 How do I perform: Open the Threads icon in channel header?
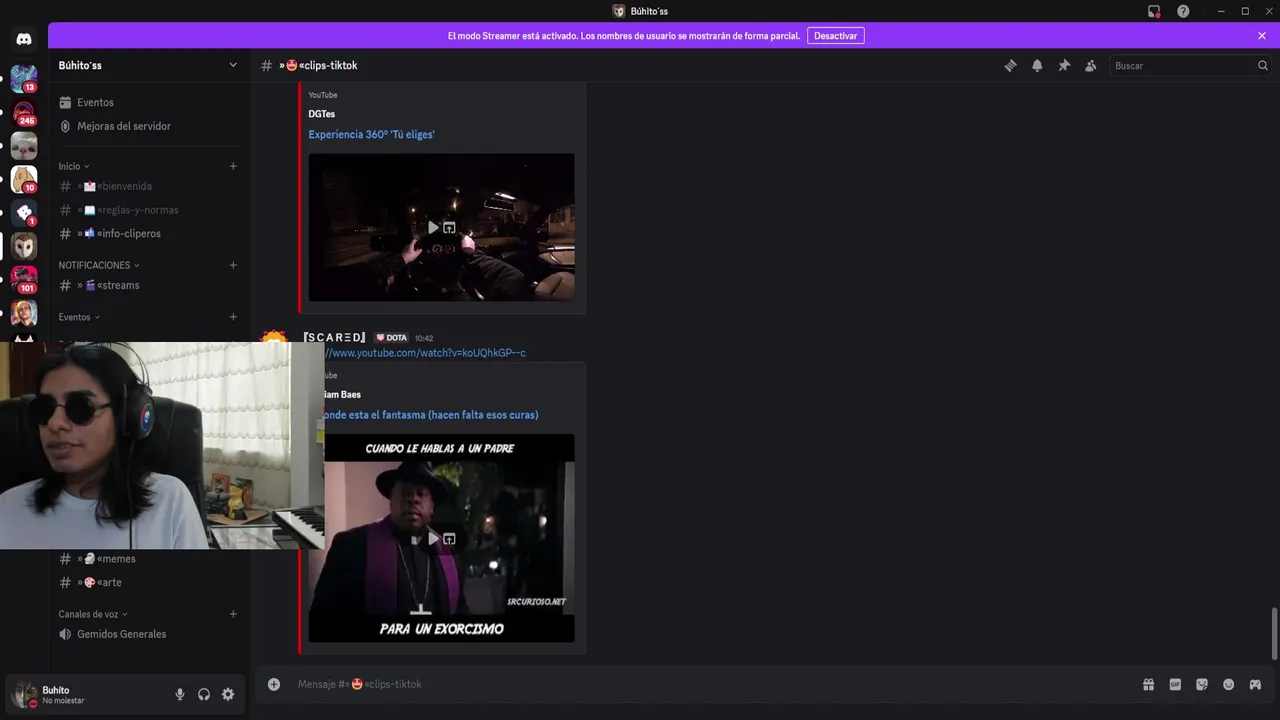point(1010,65)
